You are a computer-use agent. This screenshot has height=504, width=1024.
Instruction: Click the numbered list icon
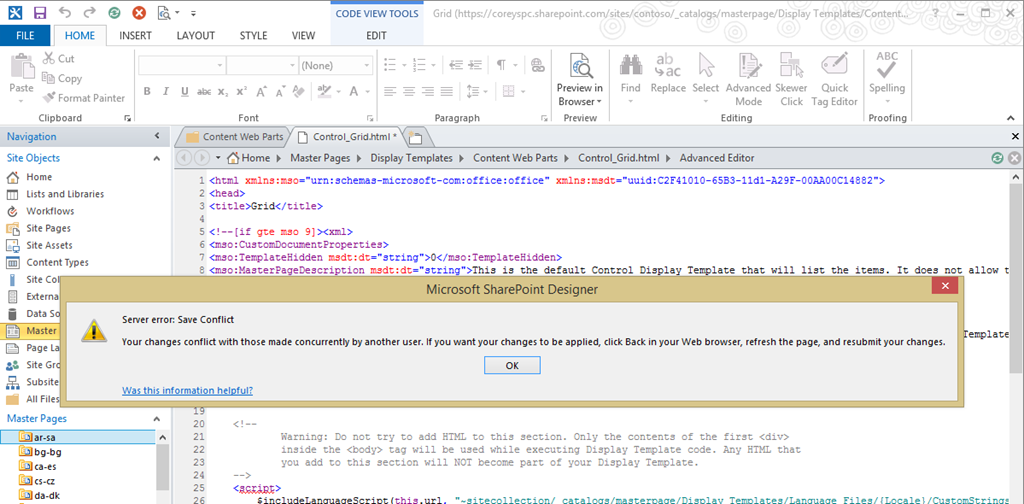[419, 65]
